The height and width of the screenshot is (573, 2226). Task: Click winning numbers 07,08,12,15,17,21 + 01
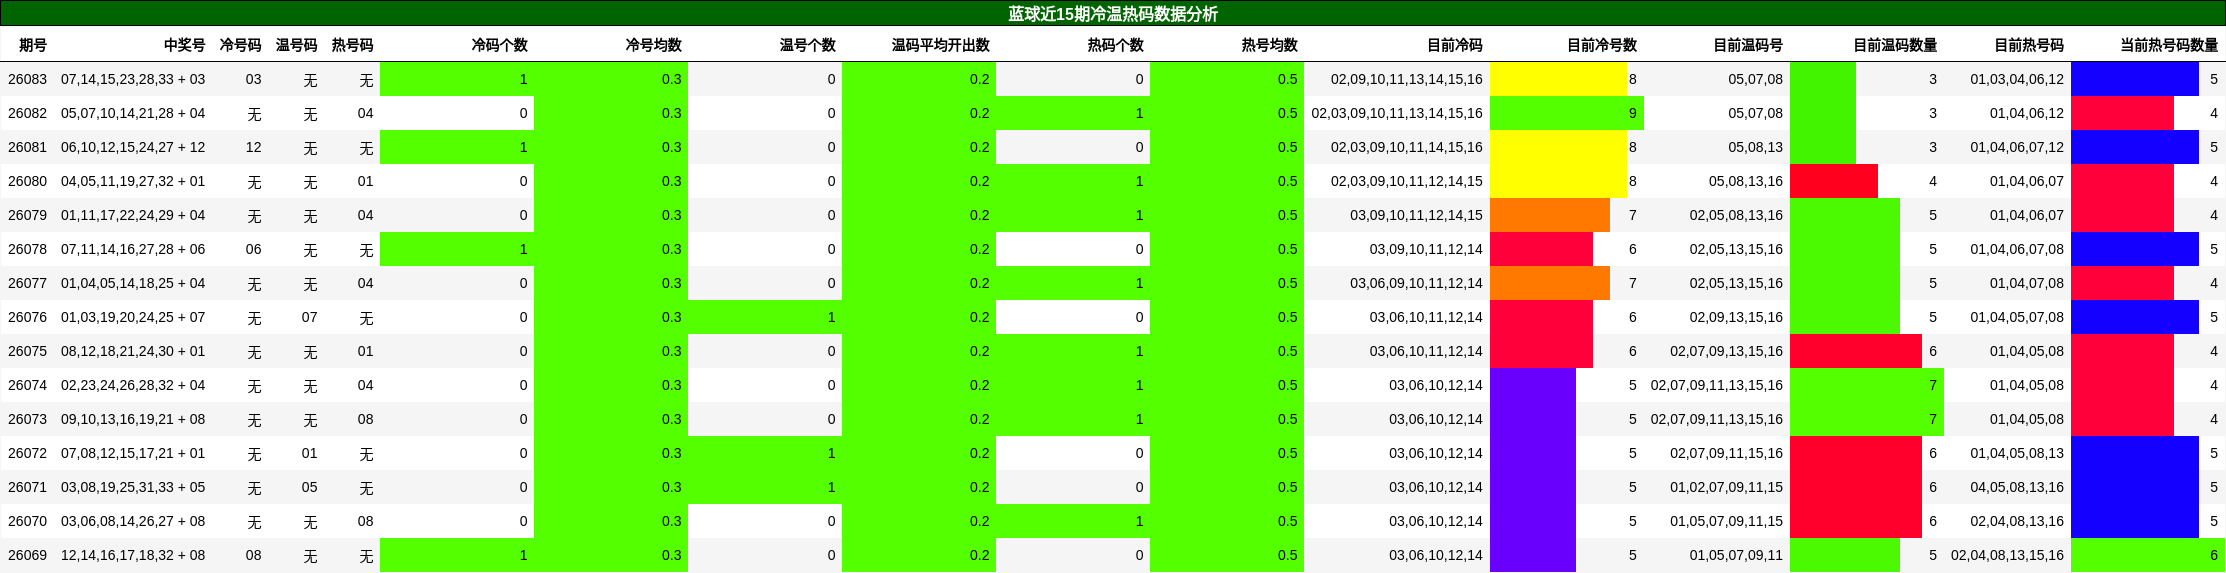click(133, 453)
